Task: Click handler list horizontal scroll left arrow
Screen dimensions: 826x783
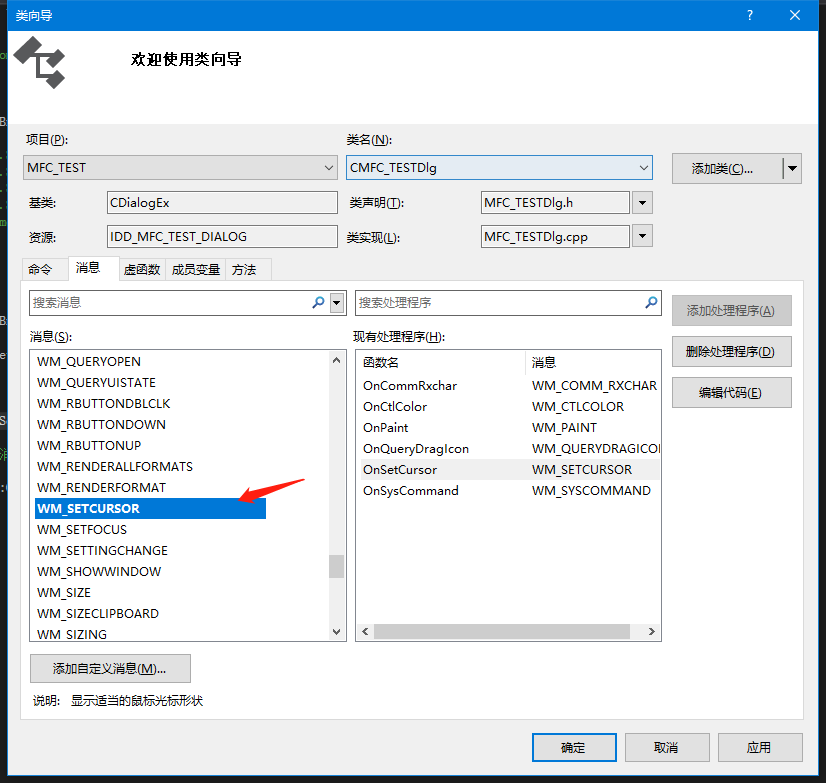Action: (365, 631)
